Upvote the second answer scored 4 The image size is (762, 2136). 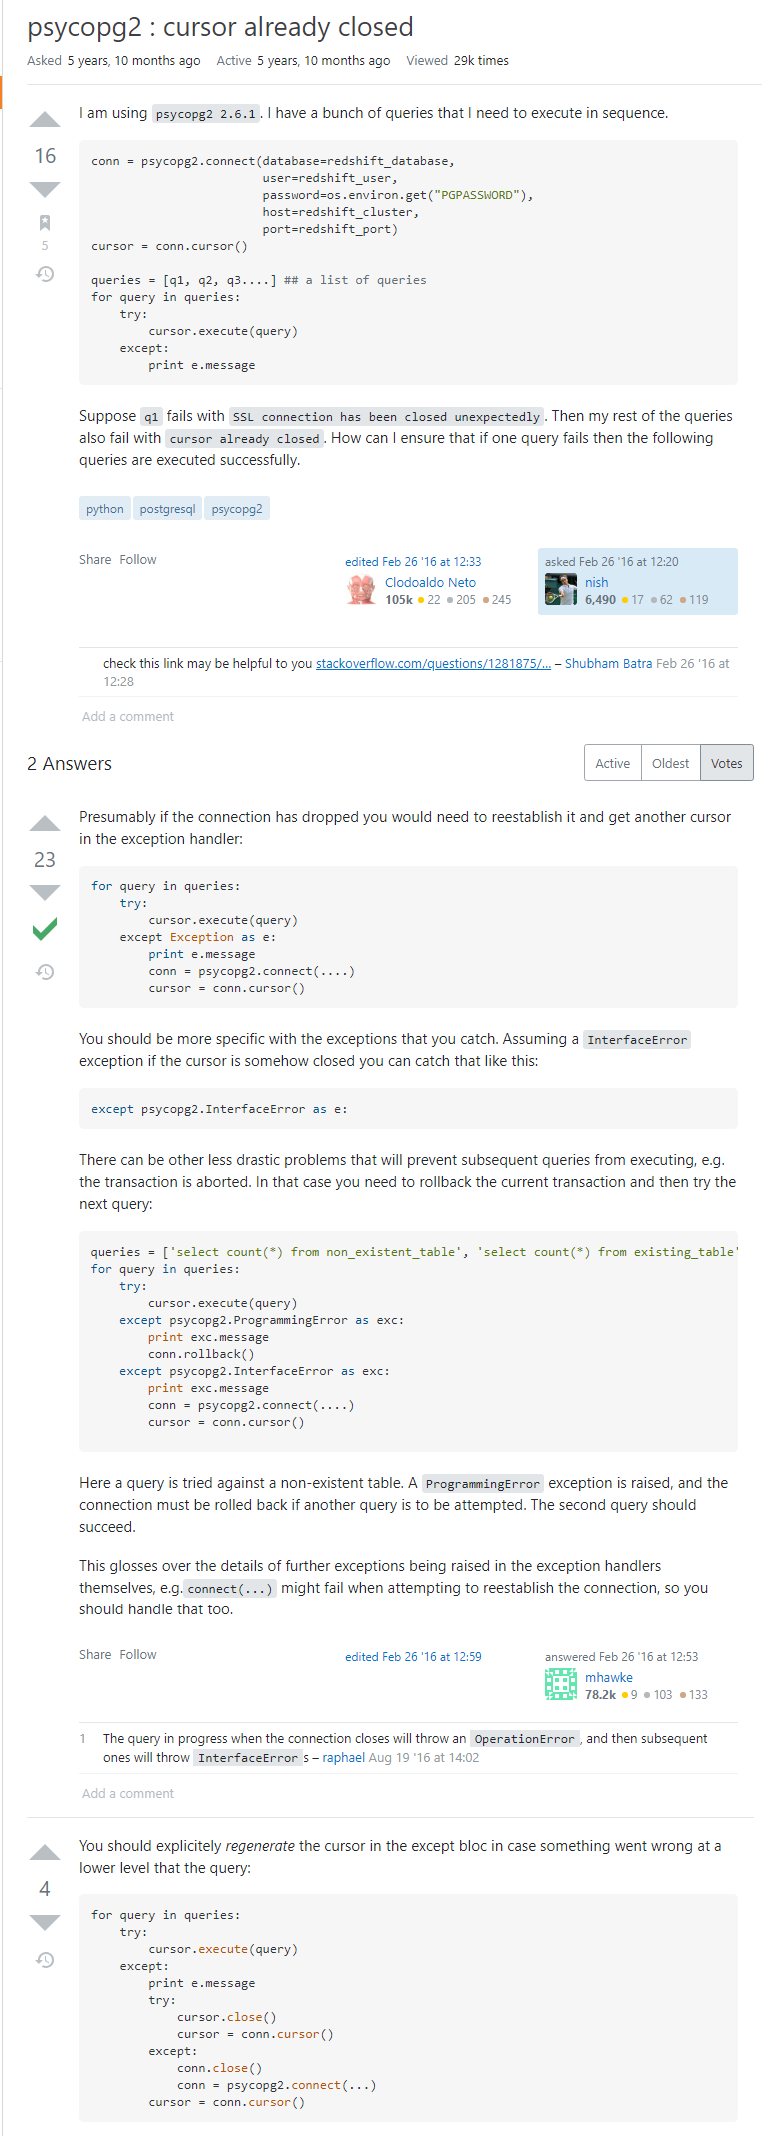(45, 1852)
